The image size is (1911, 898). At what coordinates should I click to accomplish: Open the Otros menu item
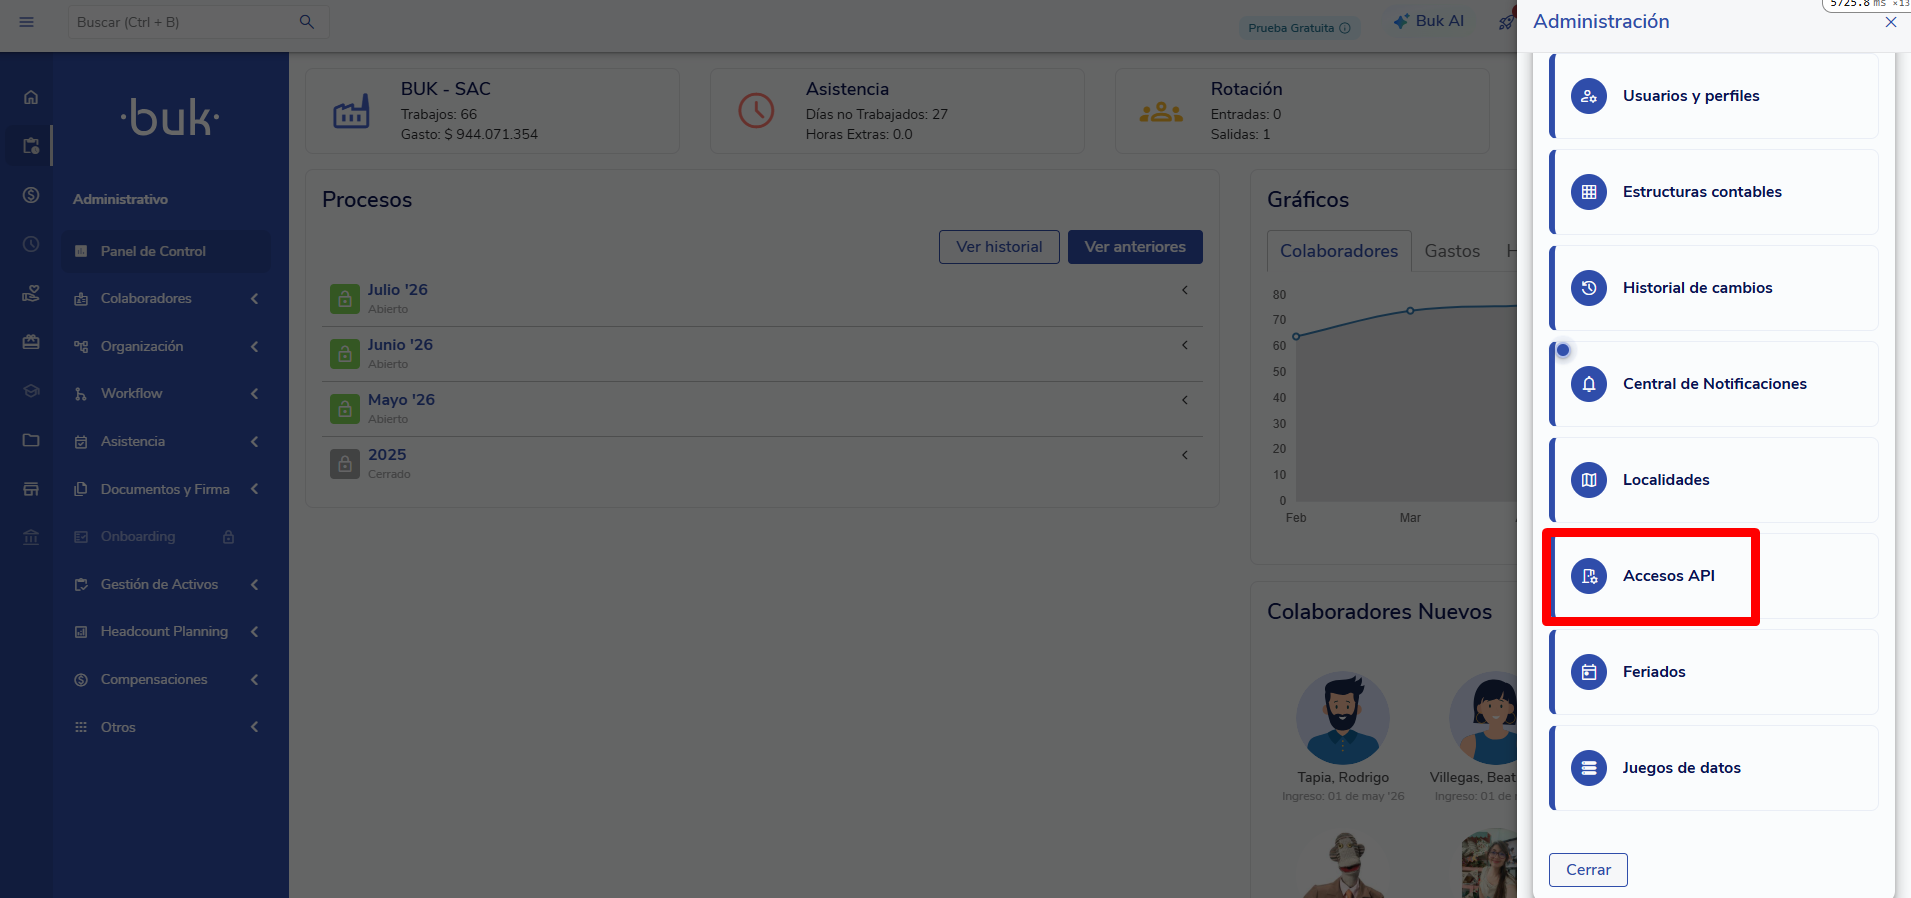(166, 727)
